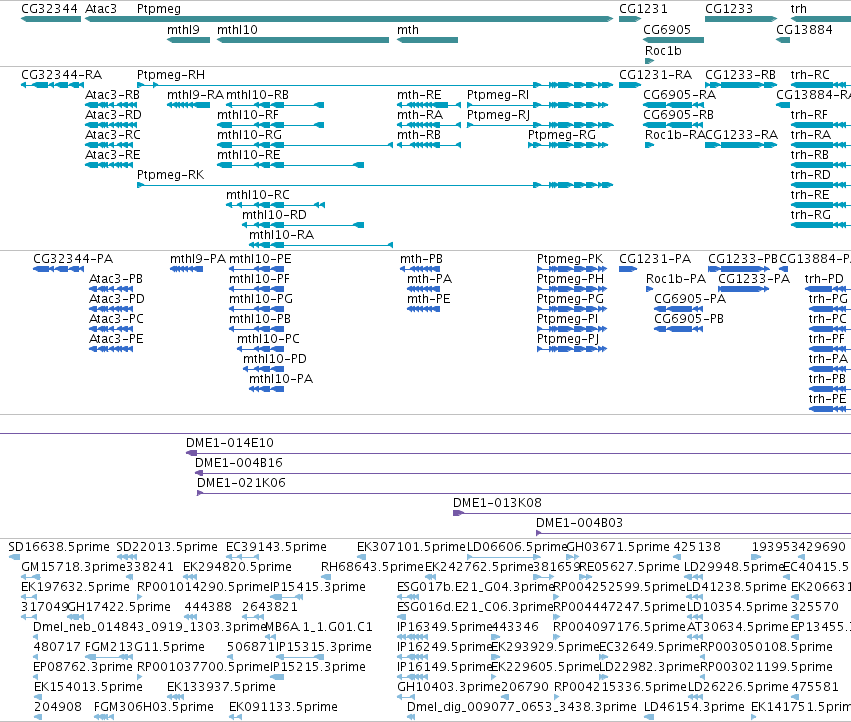Click transcript Ptpmeg-RH
This screenshot has width=851, height=722.
tap(171, 74)
